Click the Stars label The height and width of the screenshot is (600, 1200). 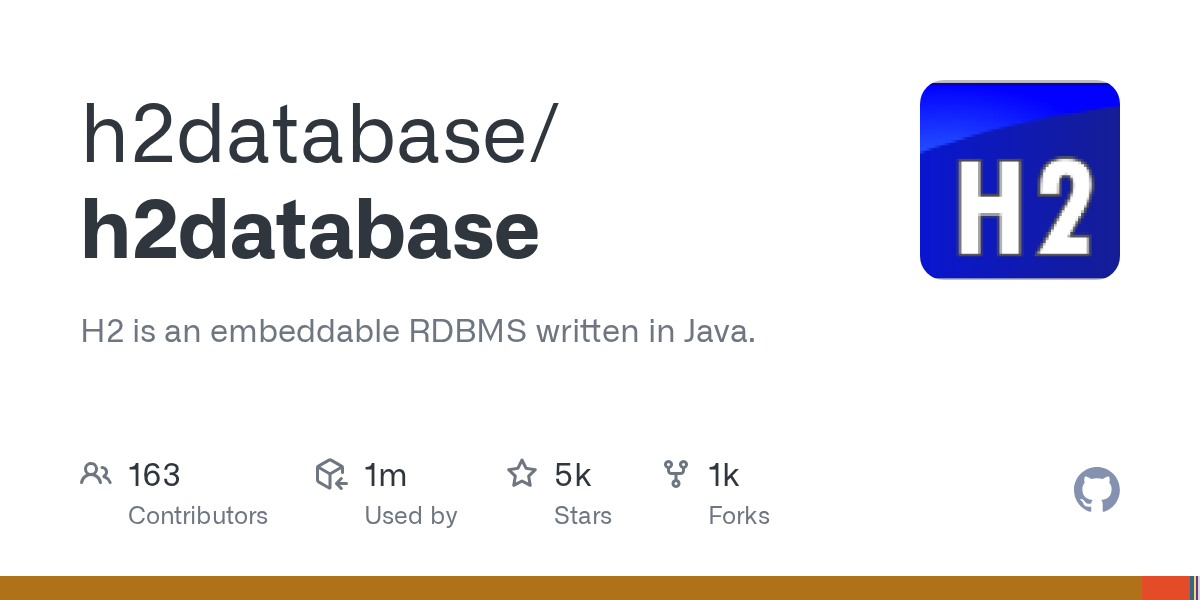point(582,516)
